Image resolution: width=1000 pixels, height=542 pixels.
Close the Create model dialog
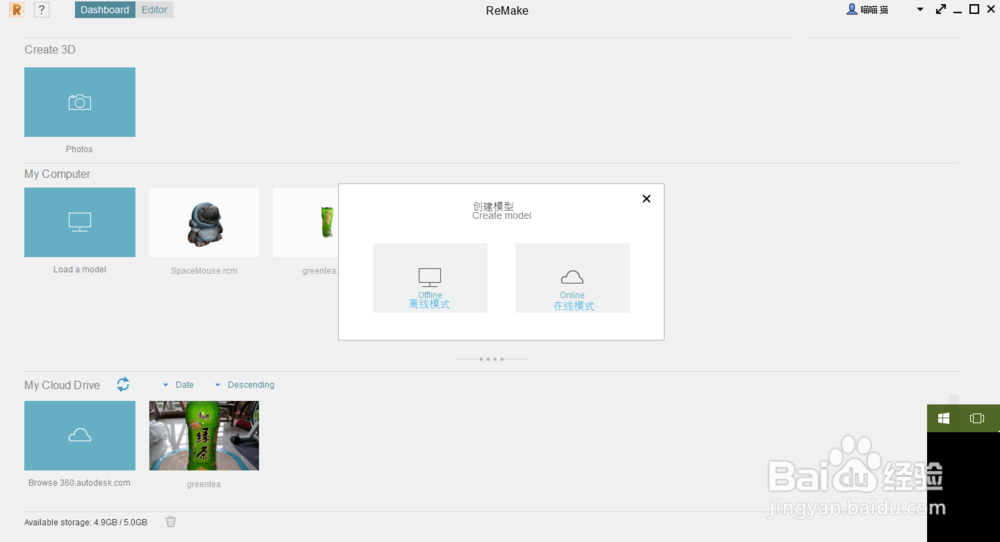click(x=646, y=199)
